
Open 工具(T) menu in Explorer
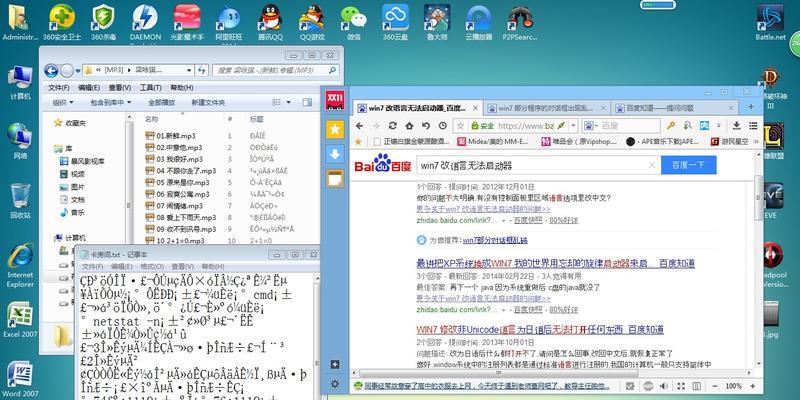(x=150, y=88)
